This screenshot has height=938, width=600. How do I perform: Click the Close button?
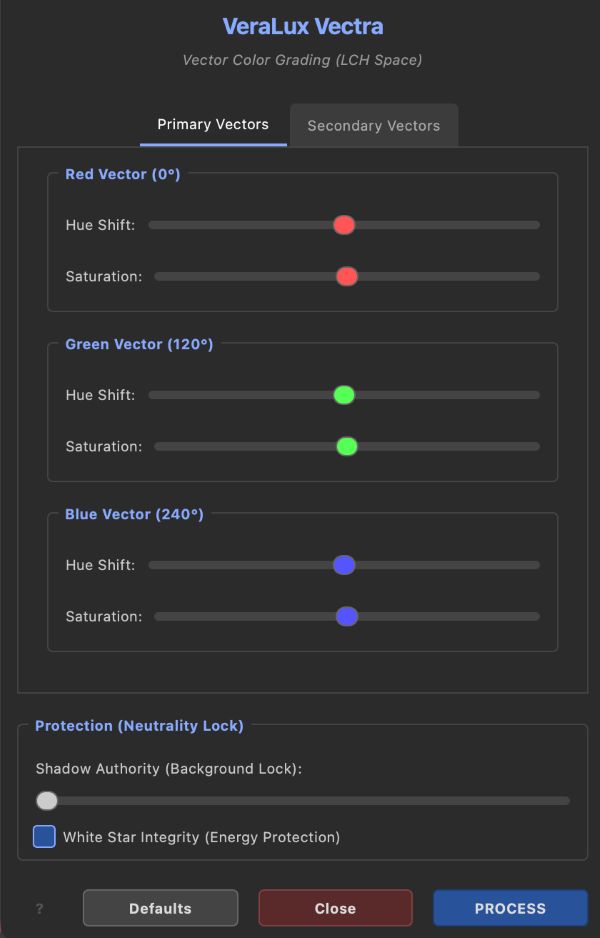[335, 908]
